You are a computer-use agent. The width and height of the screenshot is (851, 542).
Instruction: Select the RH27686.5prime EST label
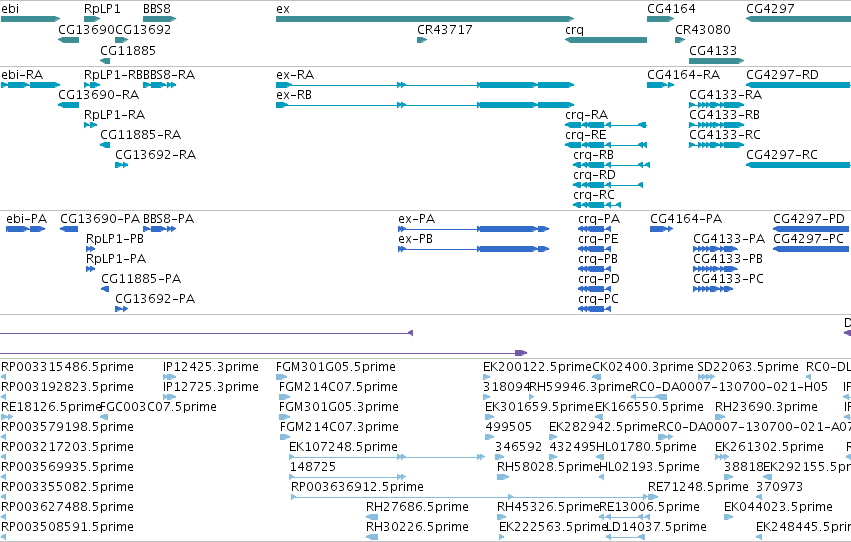click(x=417, y=506)
